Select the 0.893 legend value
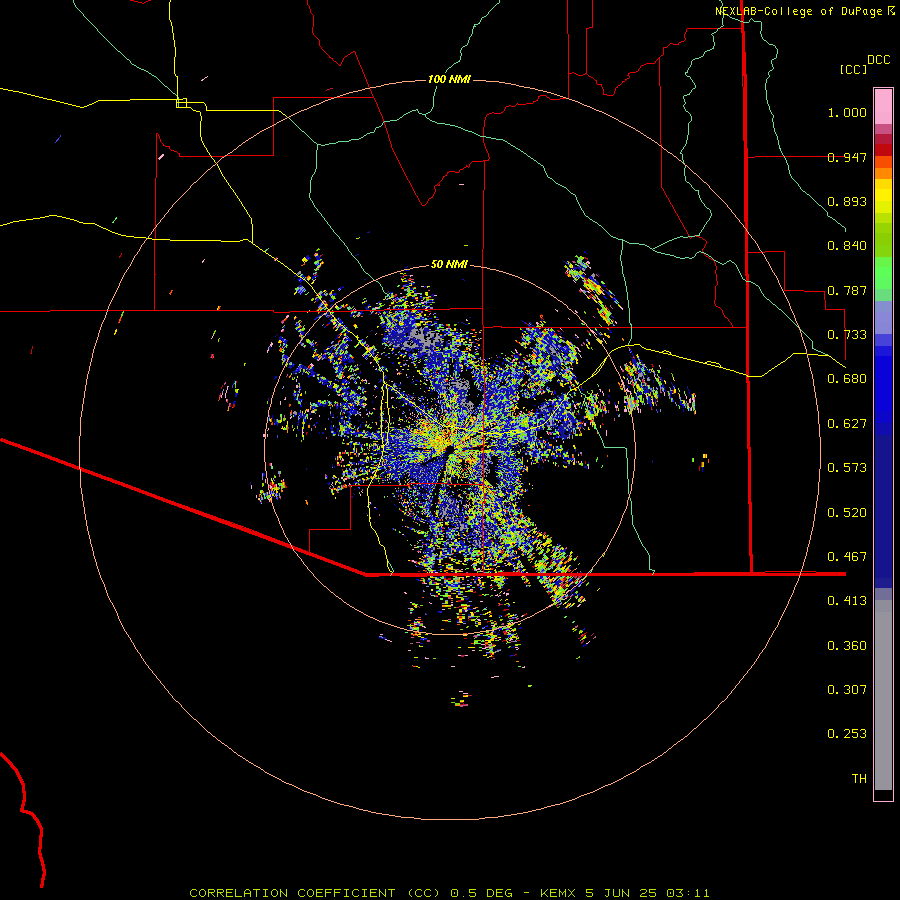The image size is (900, 900). [847, 201]
